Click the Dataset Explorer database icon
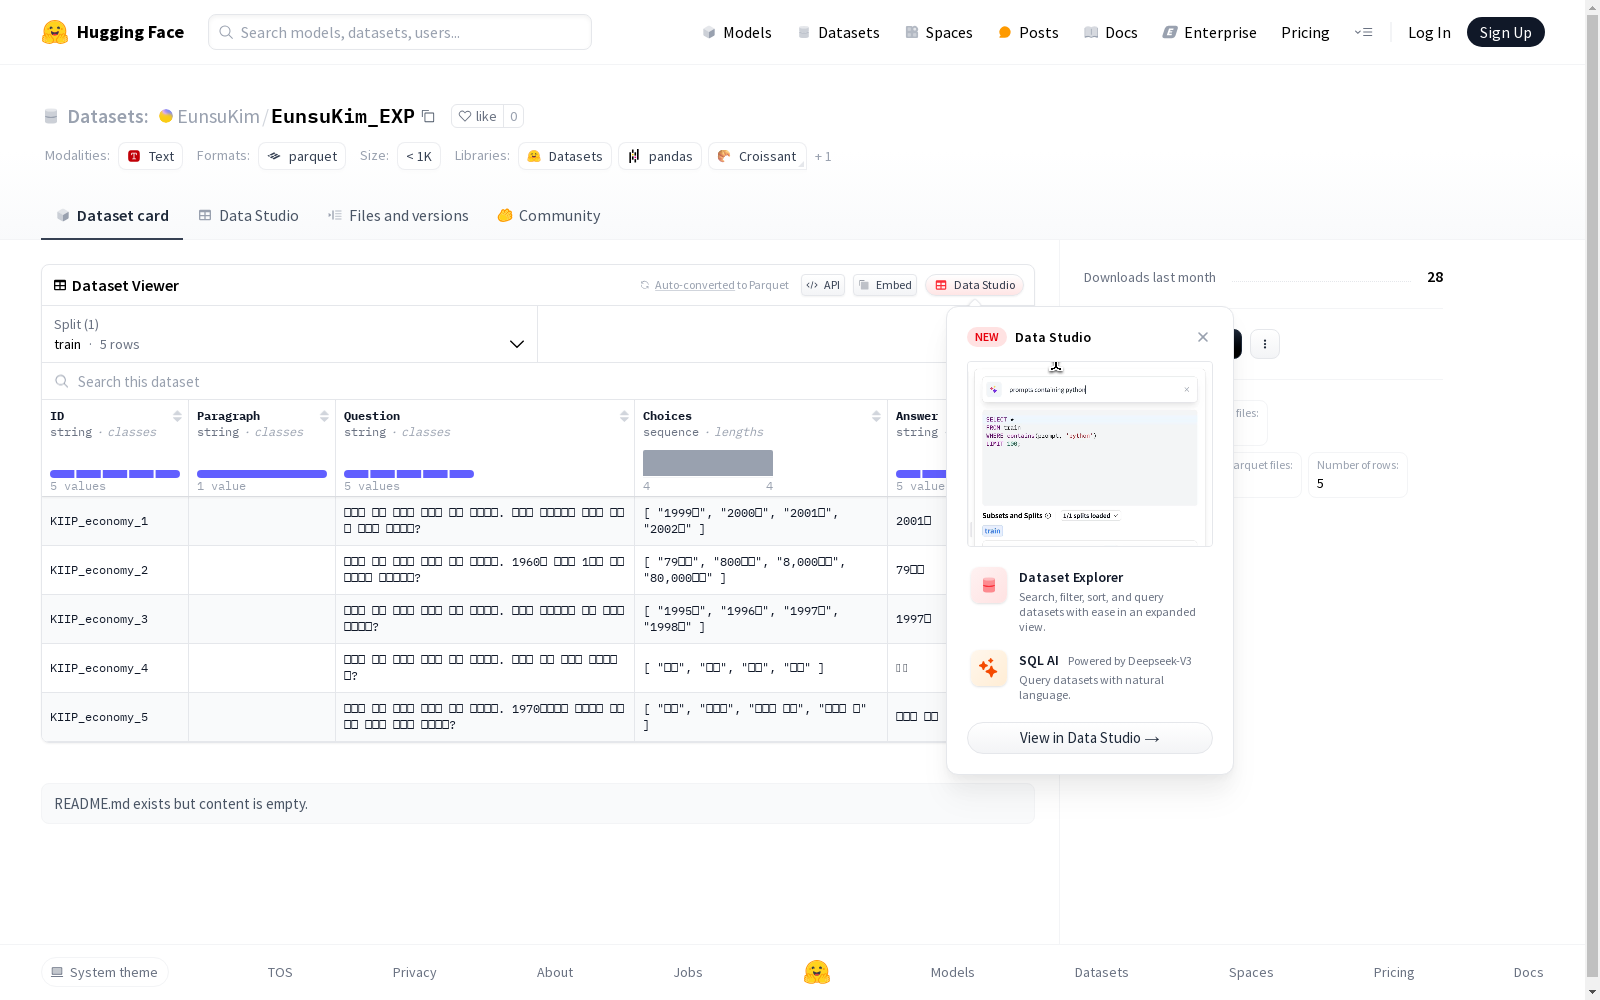1600x1000 pixels. (x=989, y=585)
